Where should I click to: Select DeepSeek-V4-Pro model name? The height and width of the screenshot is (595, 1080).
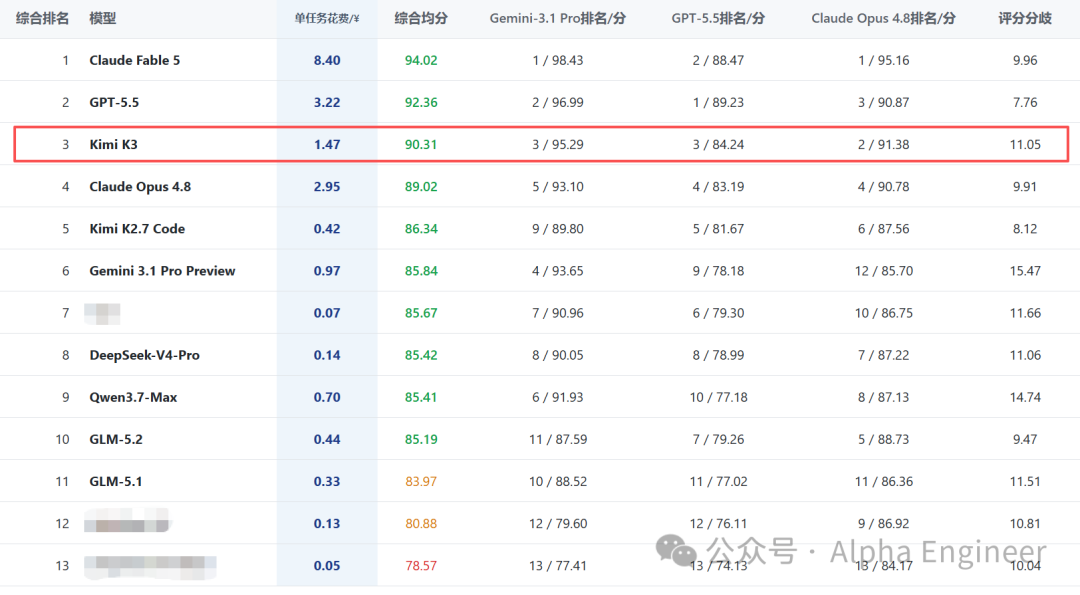click(x=144, y=355)
